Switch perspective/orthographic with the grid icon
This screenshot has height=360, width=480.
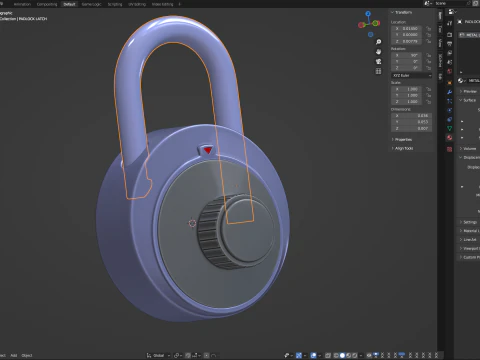378,71
